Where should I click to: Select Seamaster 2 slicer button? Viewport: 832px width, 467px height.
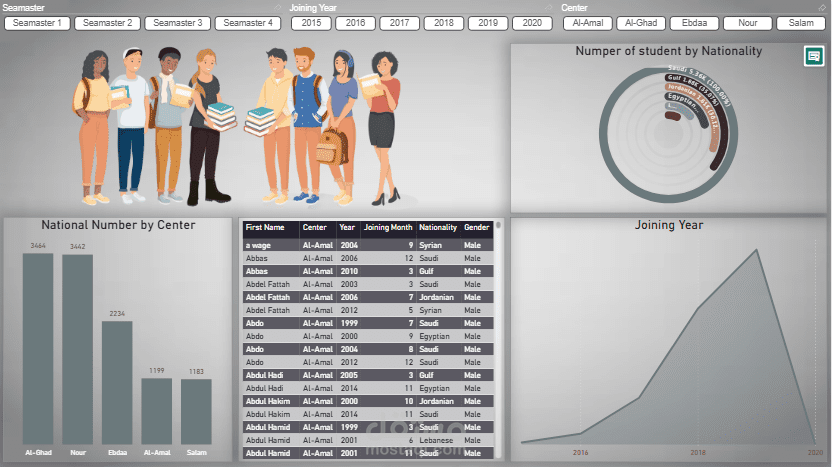[x=108, y=23]
